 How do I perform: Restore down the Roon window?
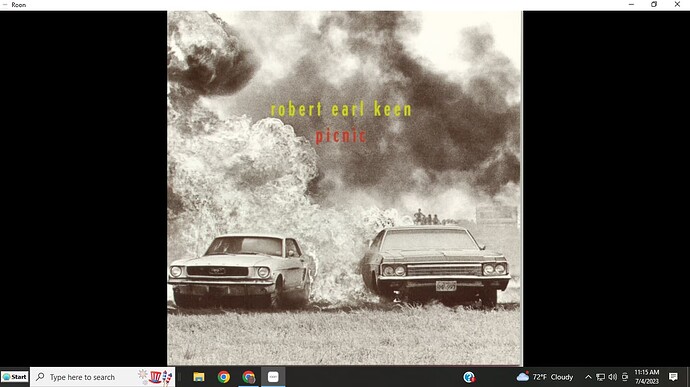654,4
